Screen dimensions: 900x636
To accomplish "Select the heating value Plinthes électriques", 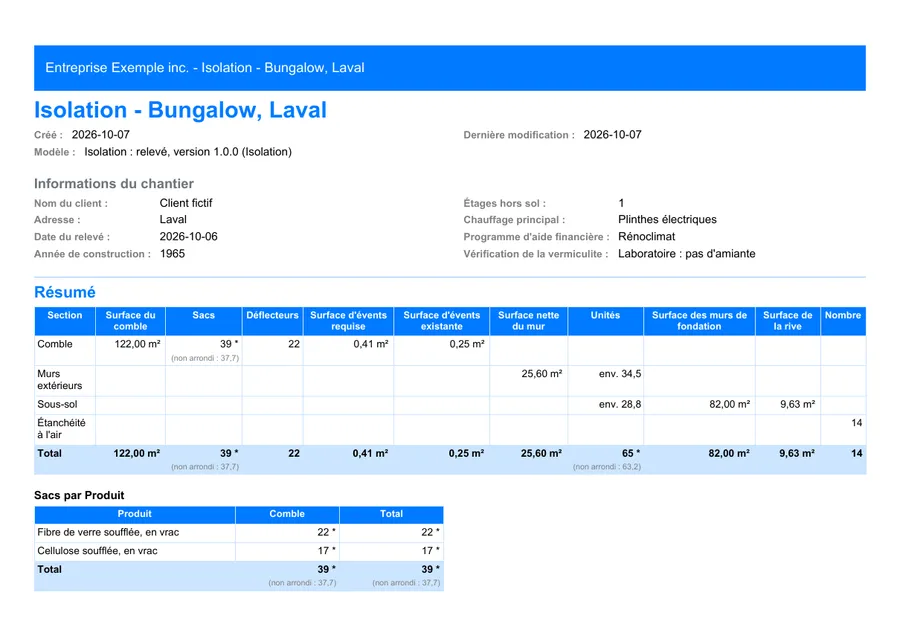I will [x=667, y=220].
